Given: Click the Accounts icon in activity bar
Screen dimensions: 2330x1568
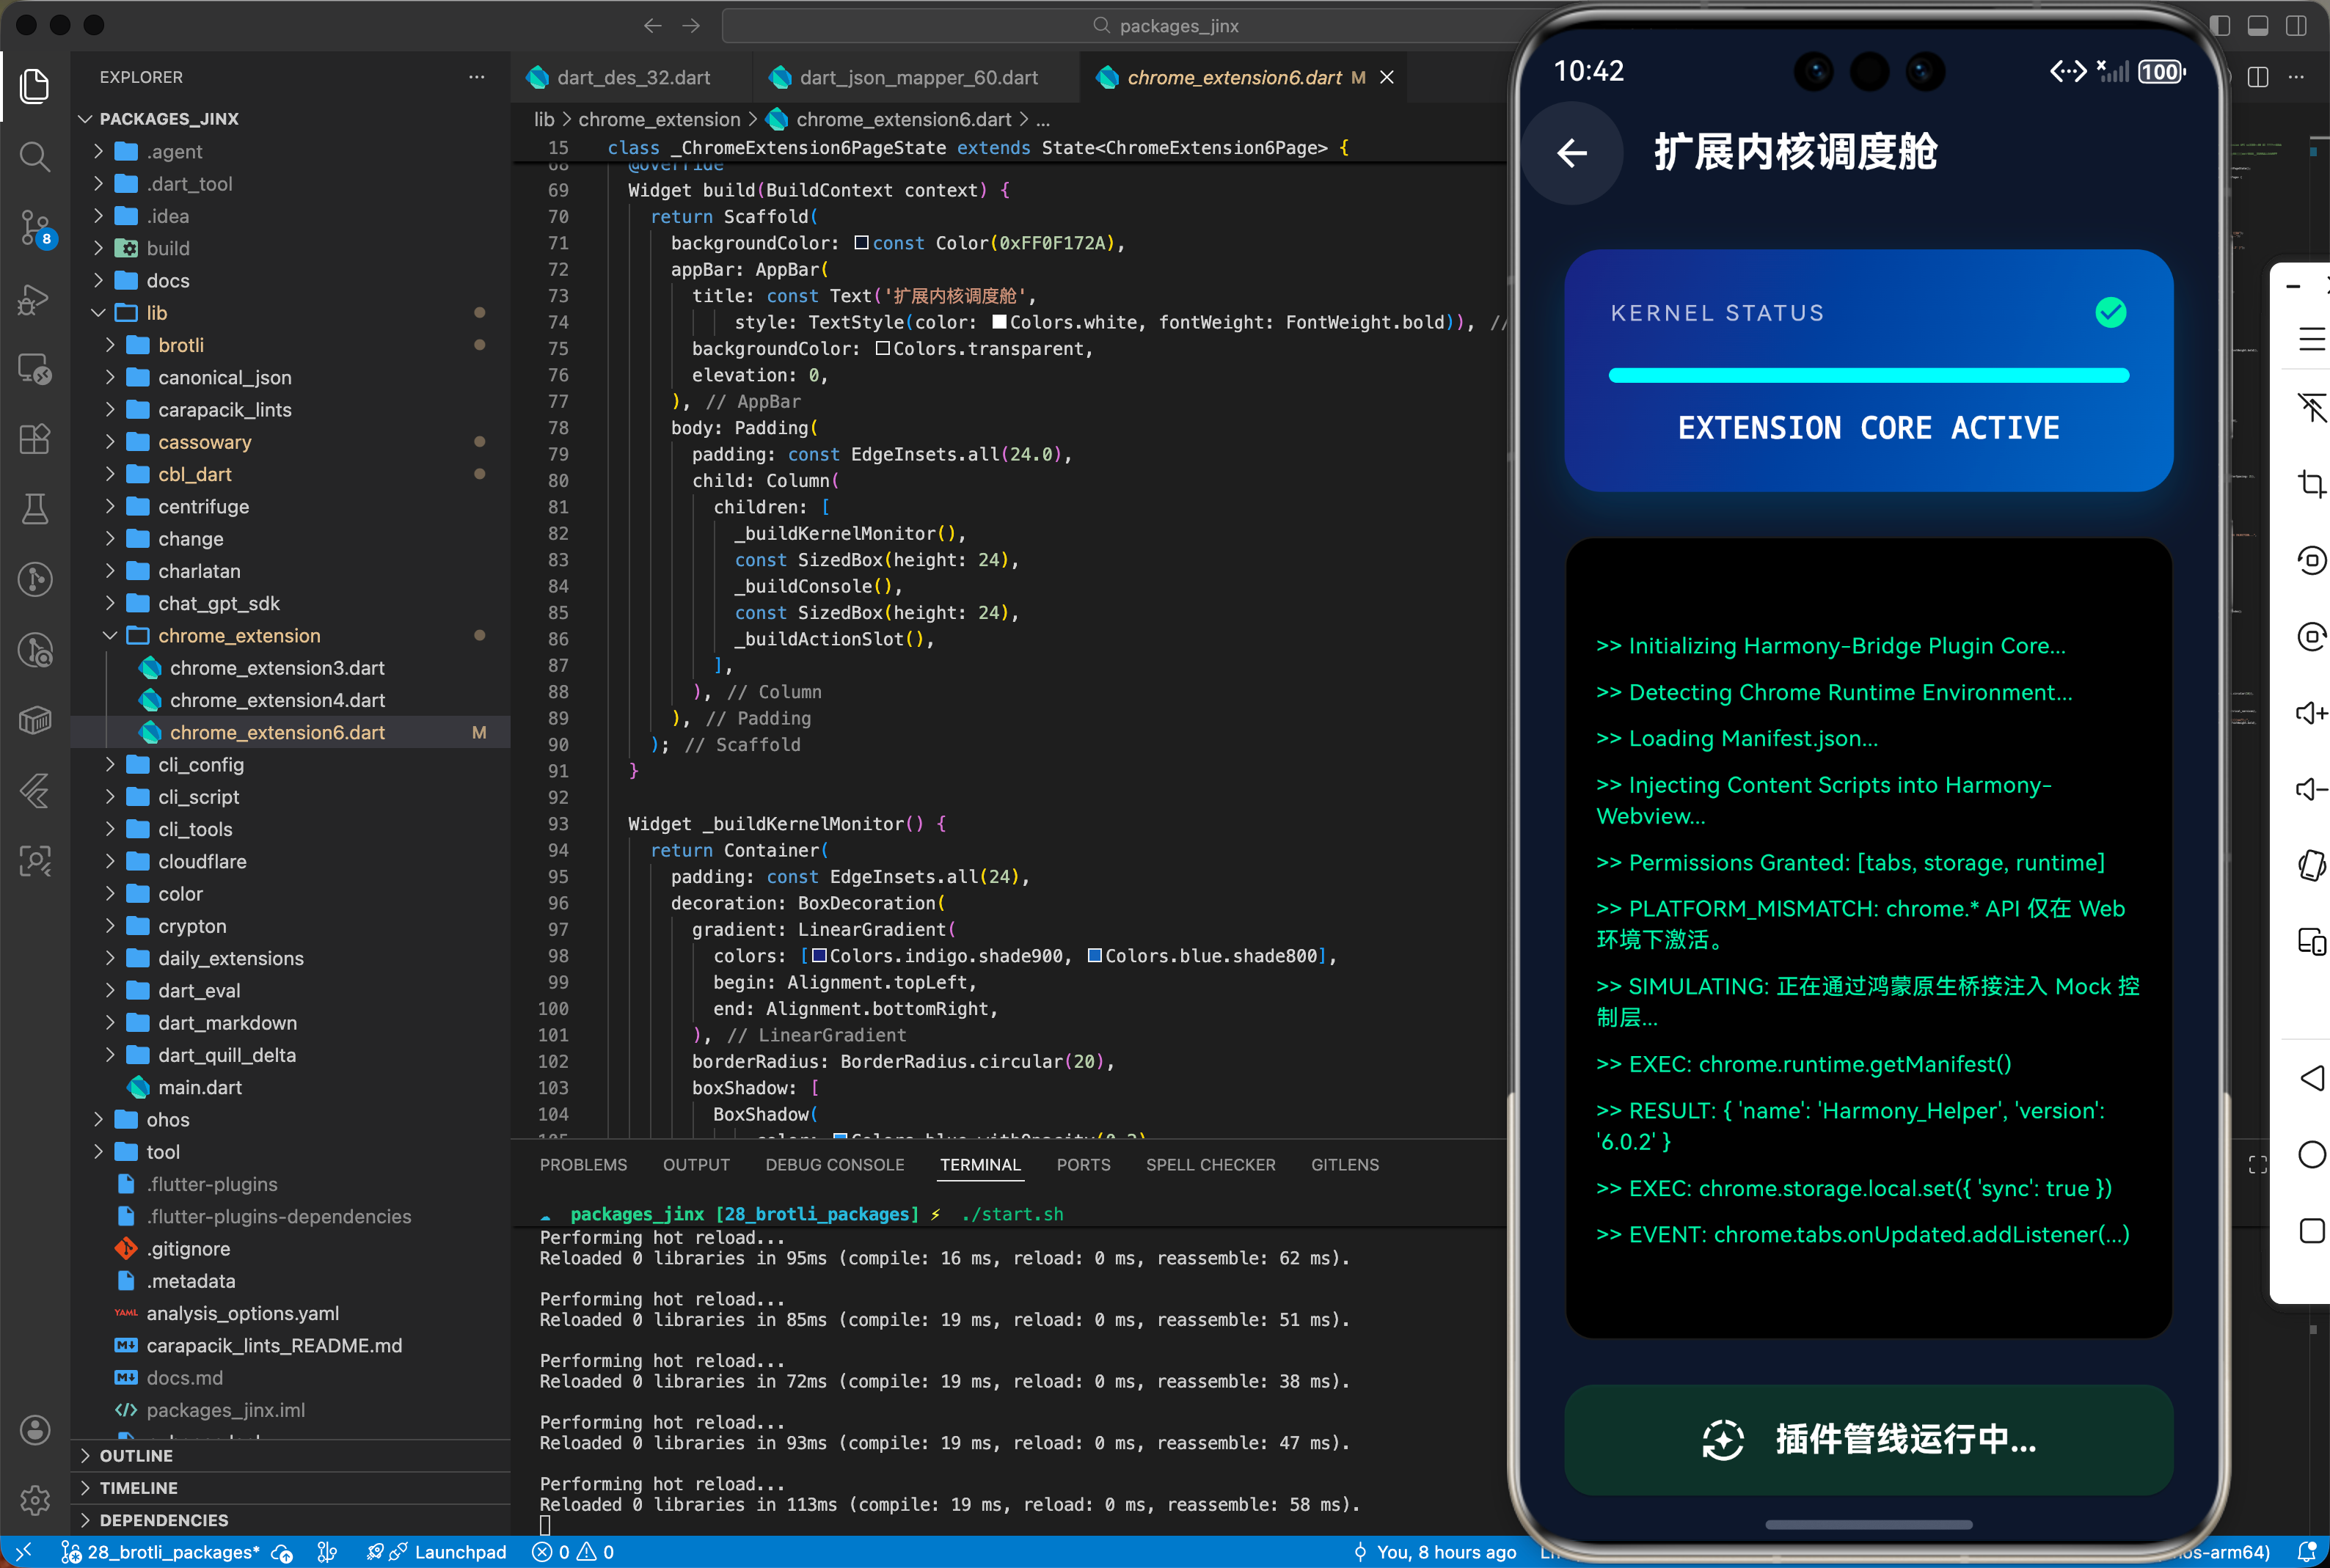Looking at the screenshot, I should coord(35,1430).
